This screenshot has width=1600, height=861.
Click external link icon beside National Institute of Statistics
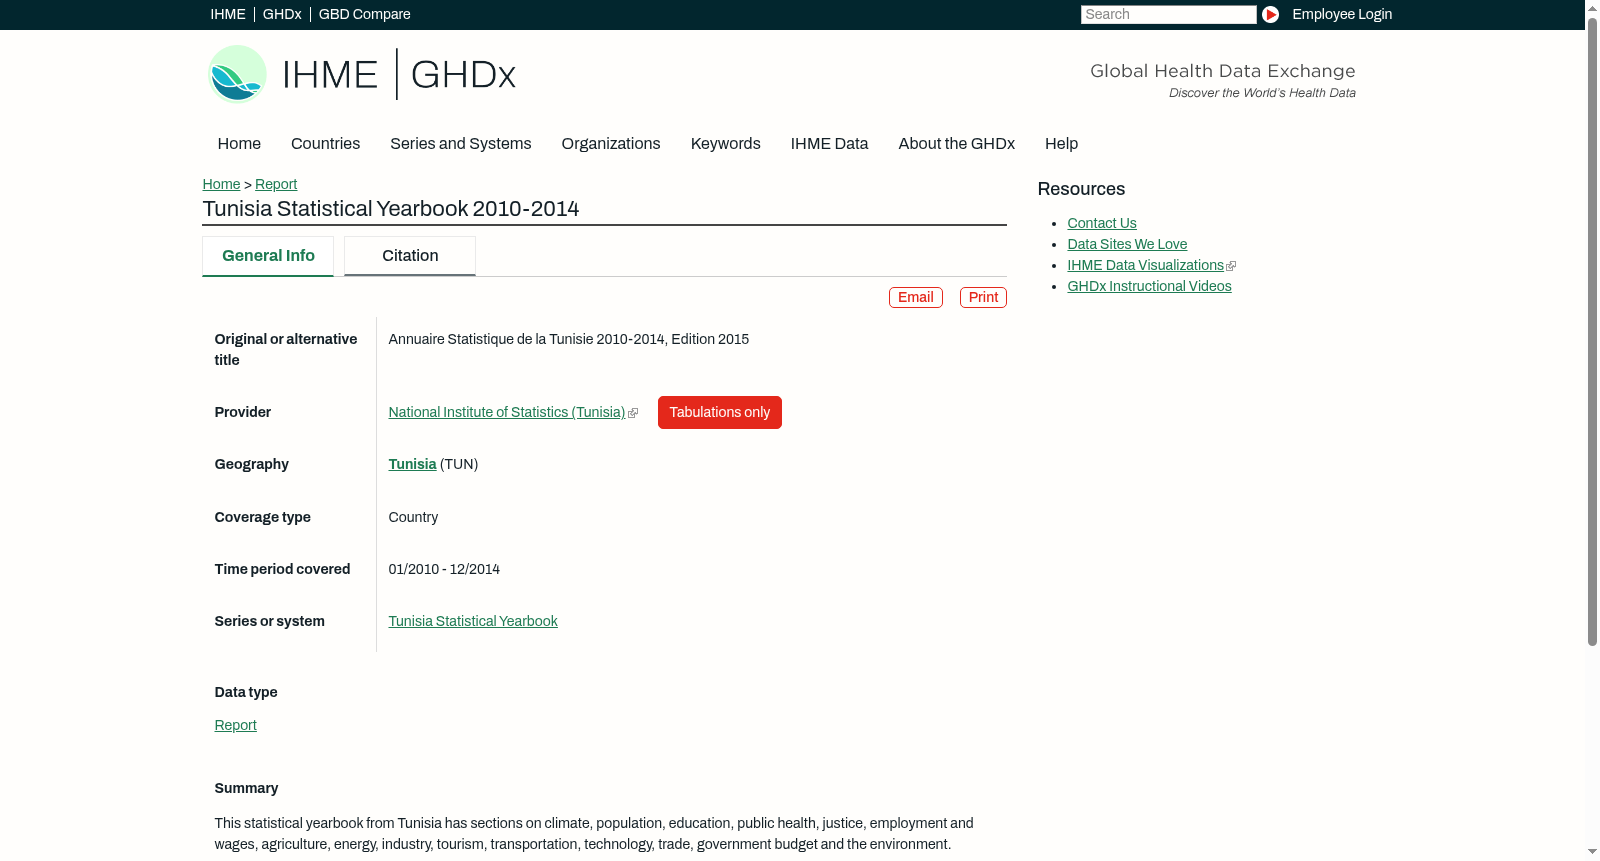[633, 413]
